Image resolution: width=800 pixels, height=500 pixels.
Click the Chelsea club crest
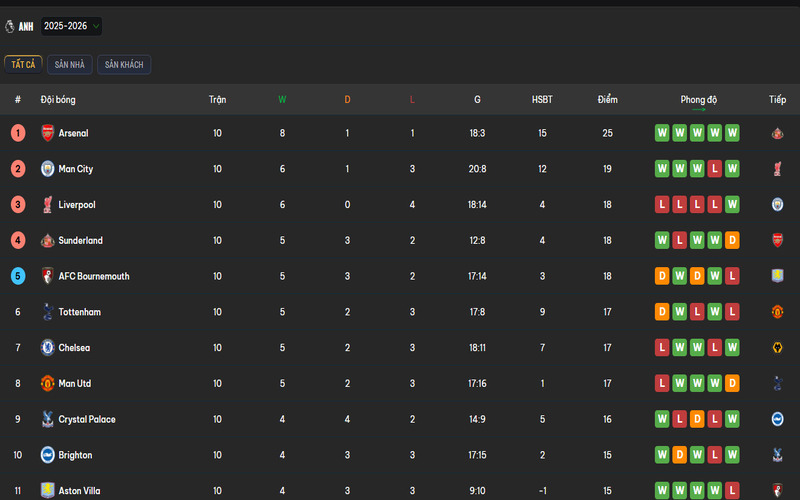[x=47, y=348]
